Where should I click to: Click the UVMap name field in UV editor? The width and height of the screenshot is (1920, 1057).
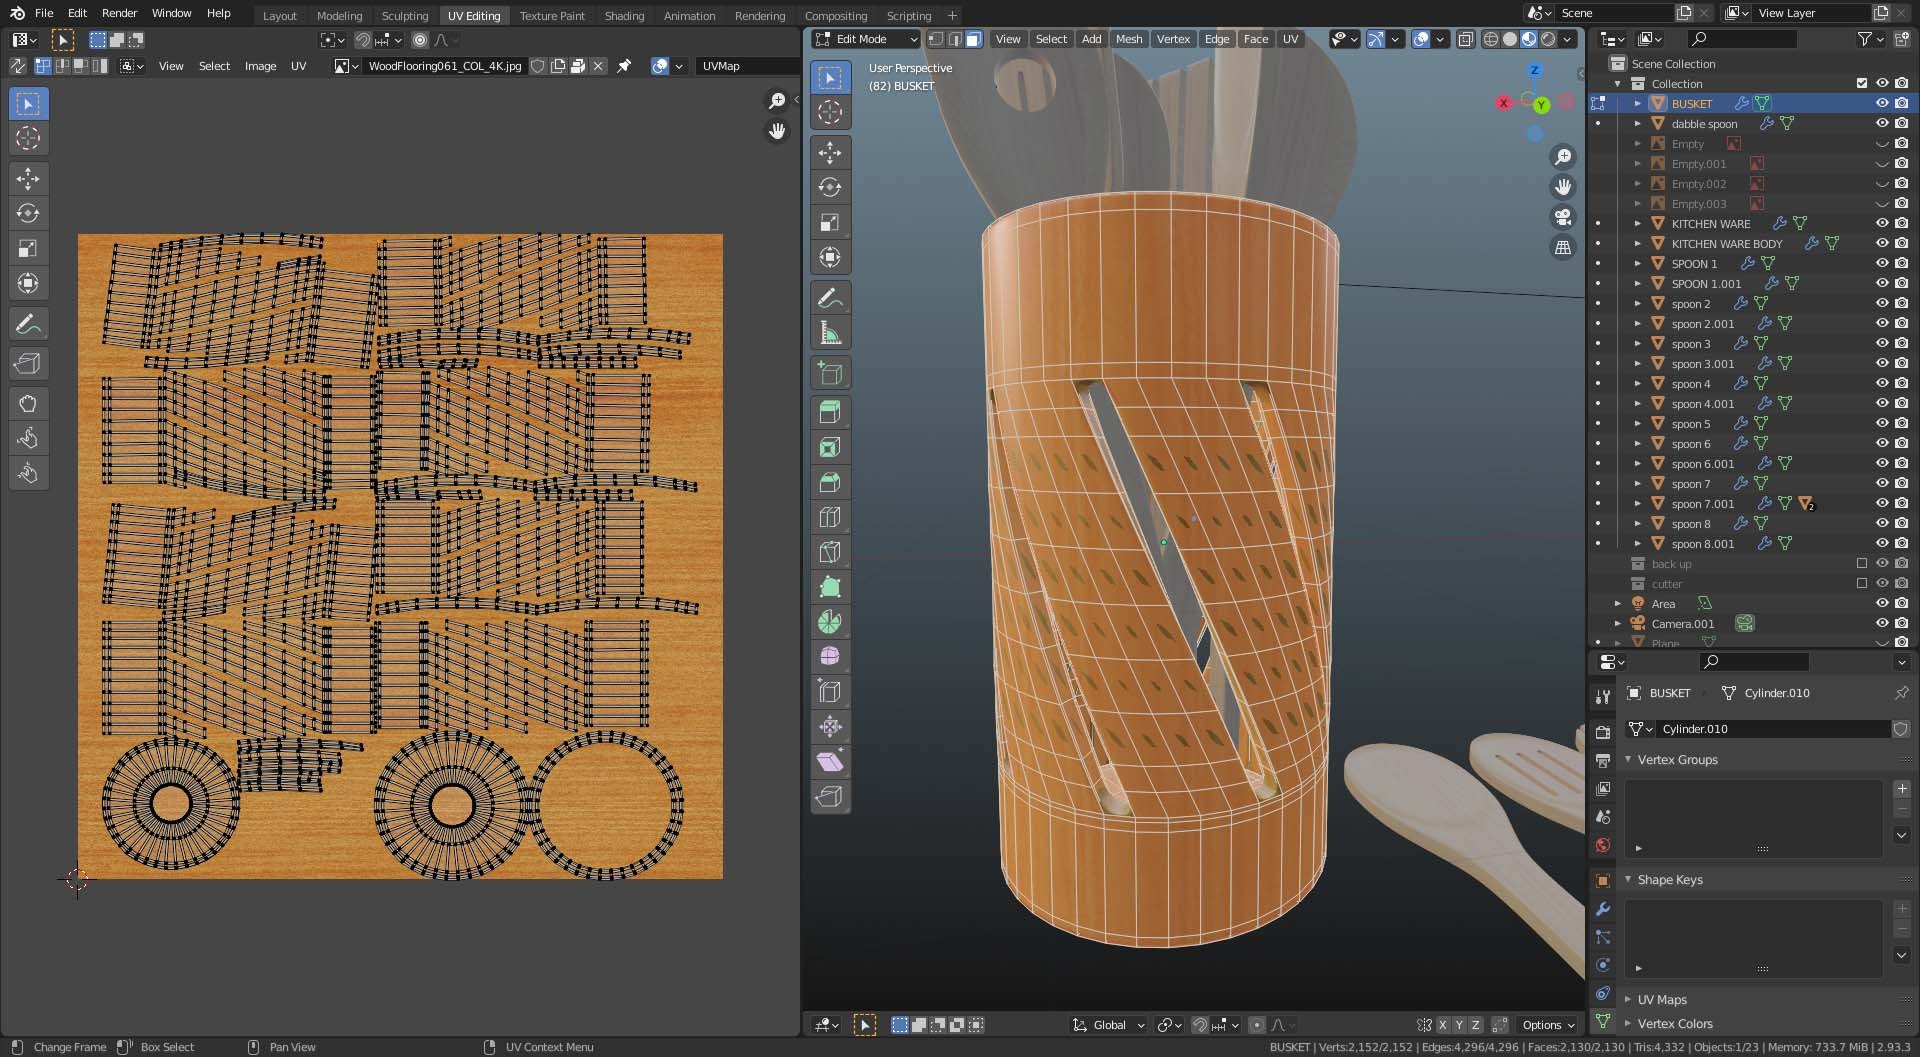(x=748, y=66)
